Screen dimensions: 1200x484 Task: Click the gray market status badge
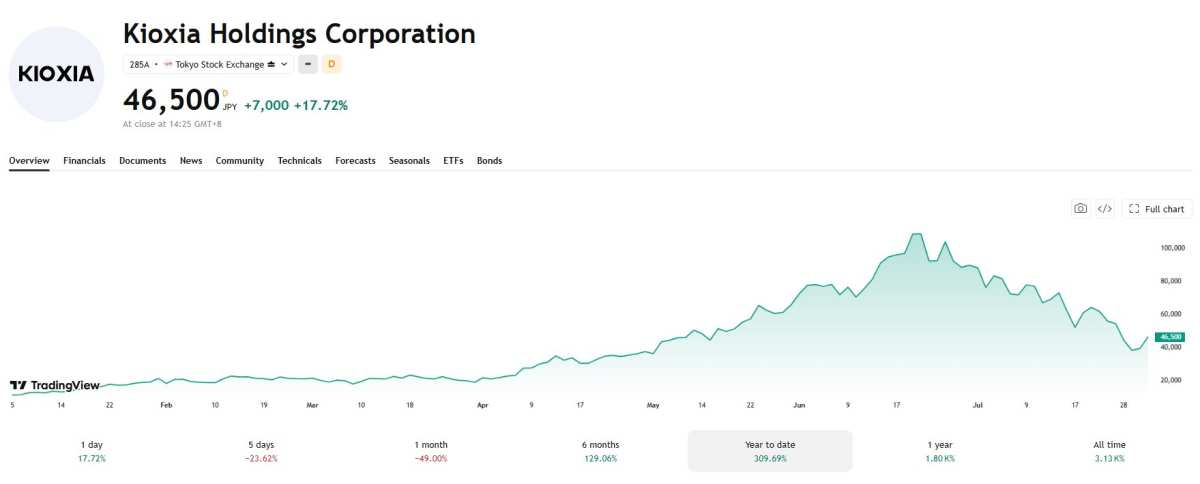coord(308,64)
